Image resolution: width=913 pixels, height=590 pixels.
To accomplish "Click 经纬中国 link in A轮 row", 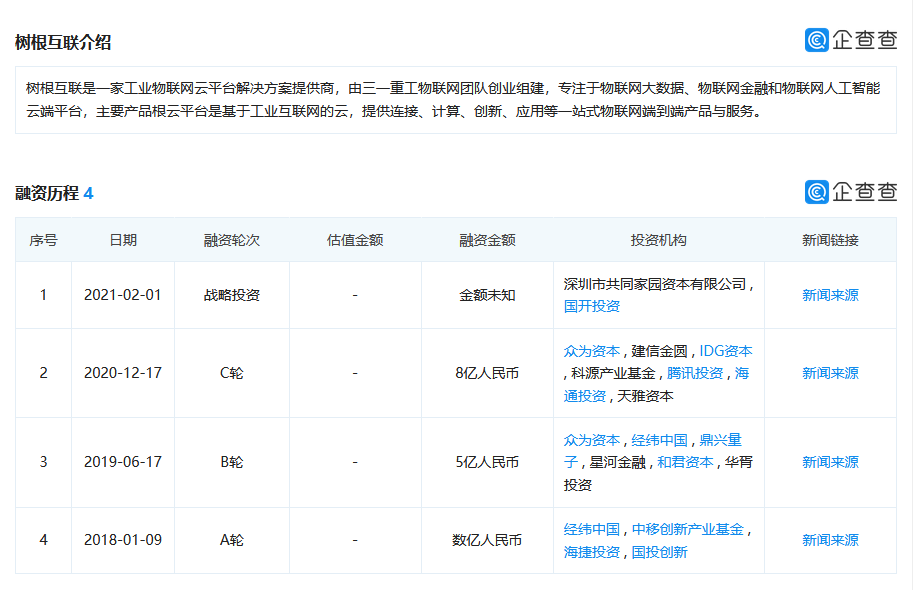I will click(592, 529).
